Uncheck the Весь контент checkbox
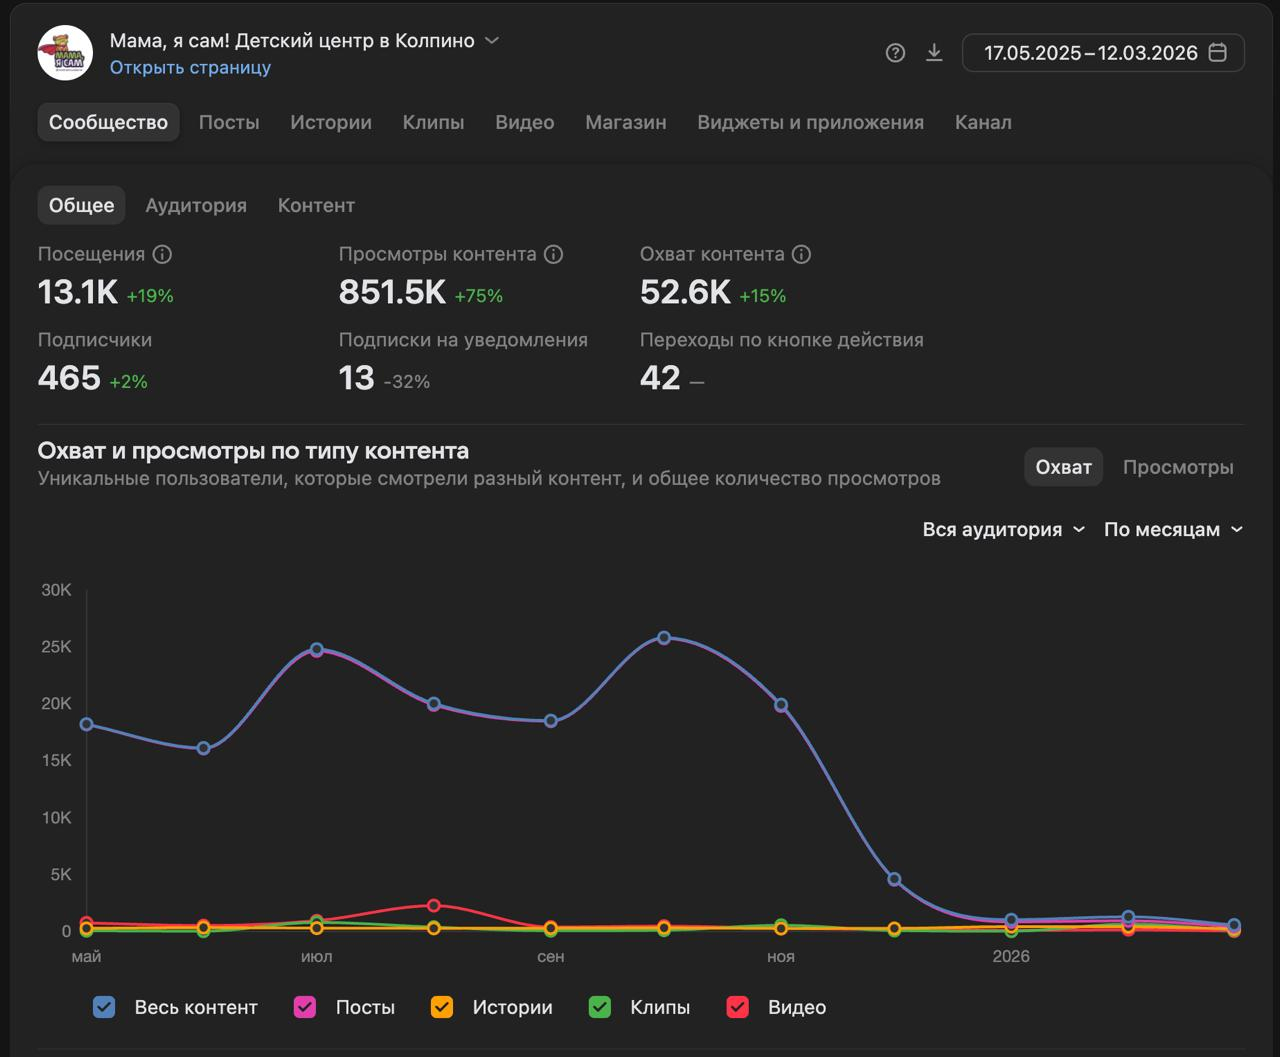 pyautogui.click(x=104, y=1007)
